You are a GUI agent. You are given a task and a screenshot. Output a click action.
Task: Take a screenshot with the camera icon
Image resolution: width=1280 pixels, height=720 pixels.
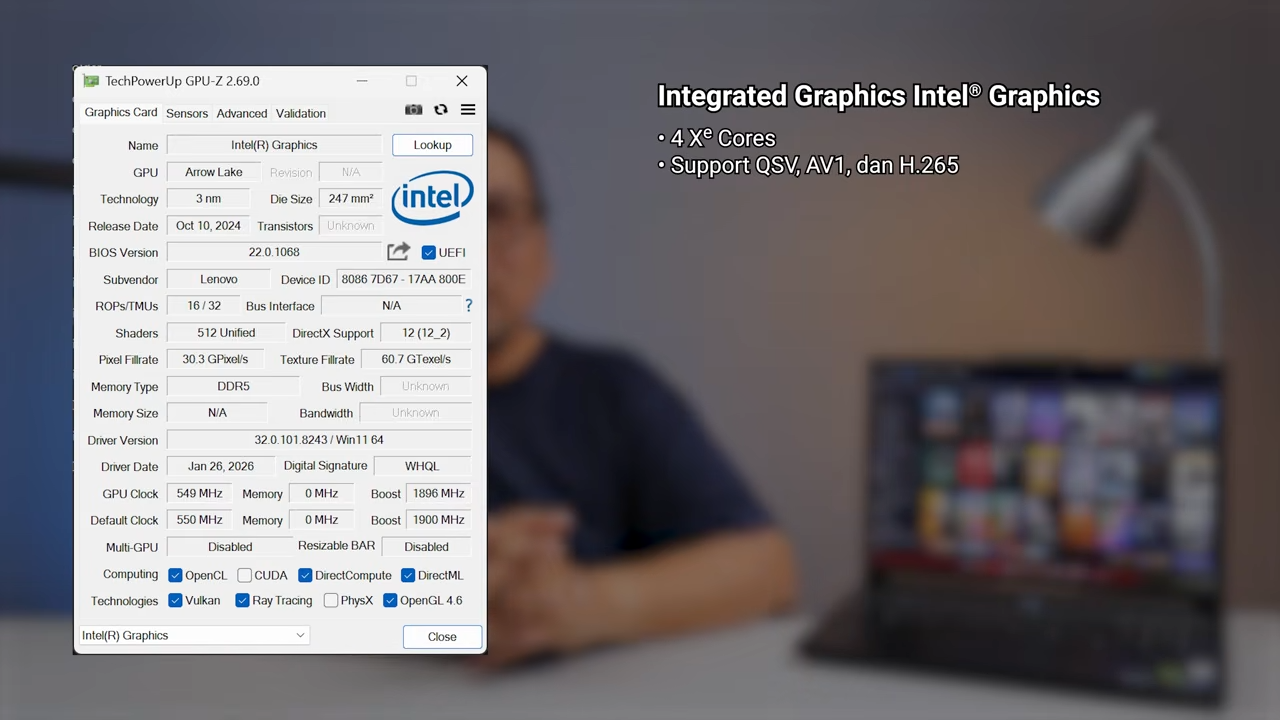click(x=413, y=110)
